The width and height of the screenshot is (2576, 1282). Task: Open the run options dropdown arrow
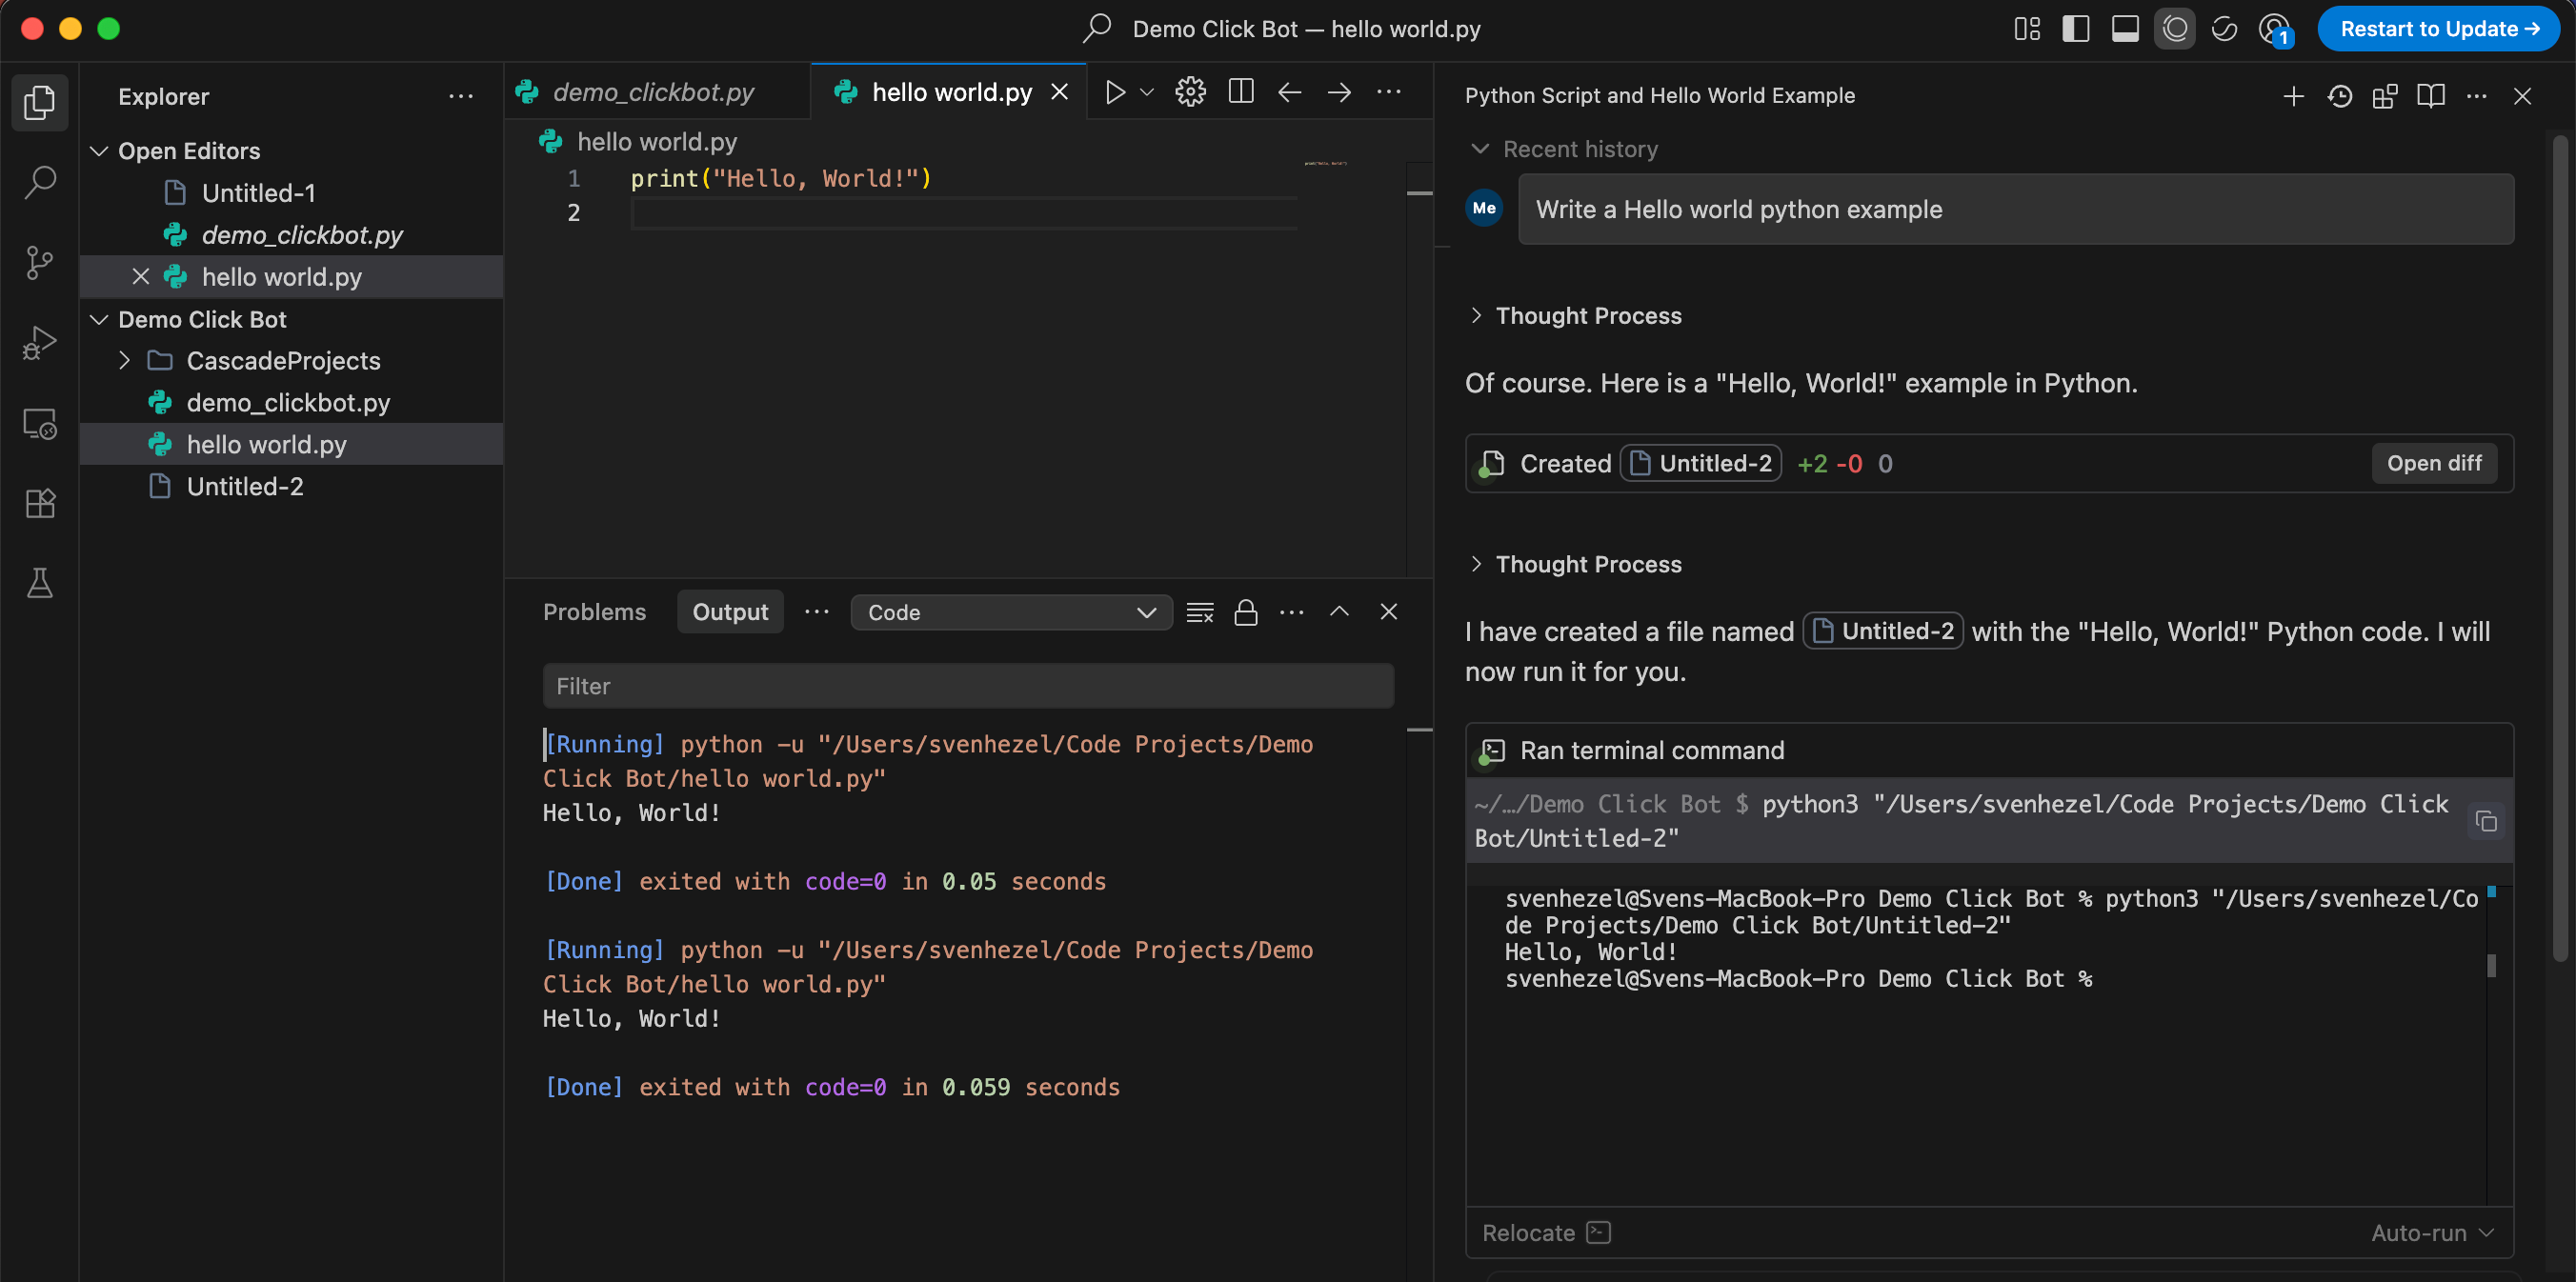(x=1147, y=92)
